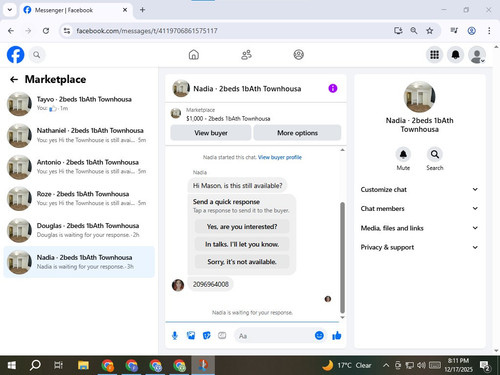Open the emoji picker smiley
Viewport: 500px width, 375px height.
[319, 335]
